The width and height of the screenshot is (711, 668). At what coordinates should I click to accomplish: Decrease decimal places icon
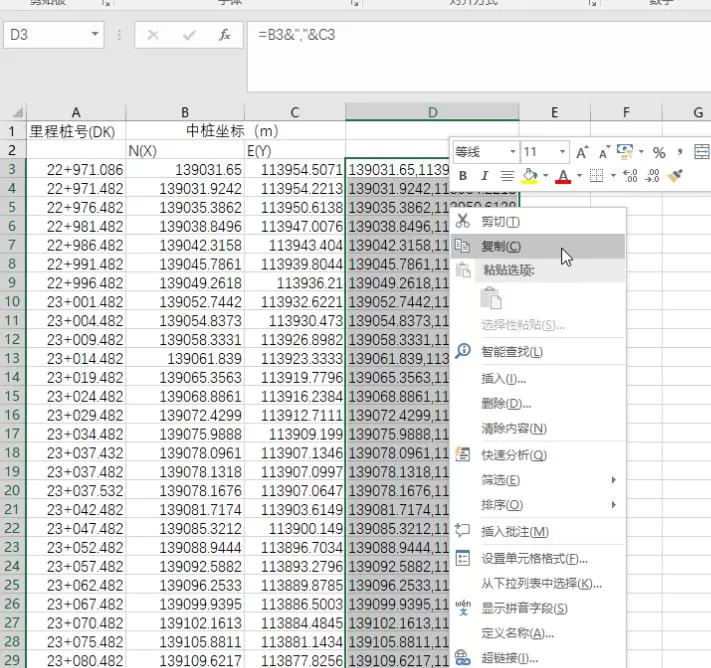652,176
